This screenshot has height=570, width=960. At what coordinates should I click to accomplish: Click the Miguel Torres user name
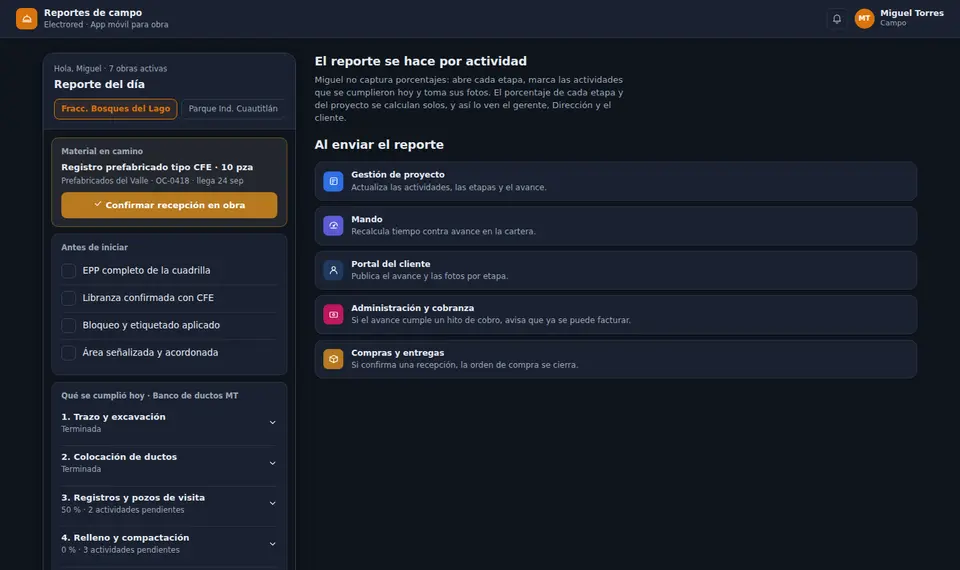pos(912,13)
